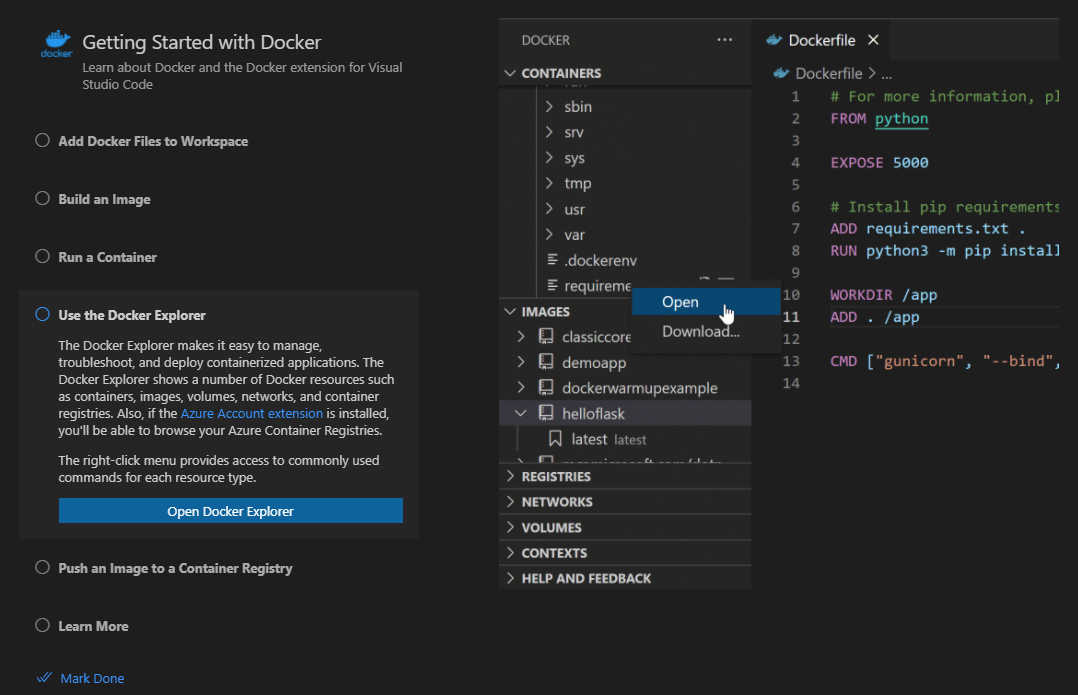Expand the dockerwarmupexample image chevron
The image size is (1078, 695).
pyautogui.click(x=520, y=387)
